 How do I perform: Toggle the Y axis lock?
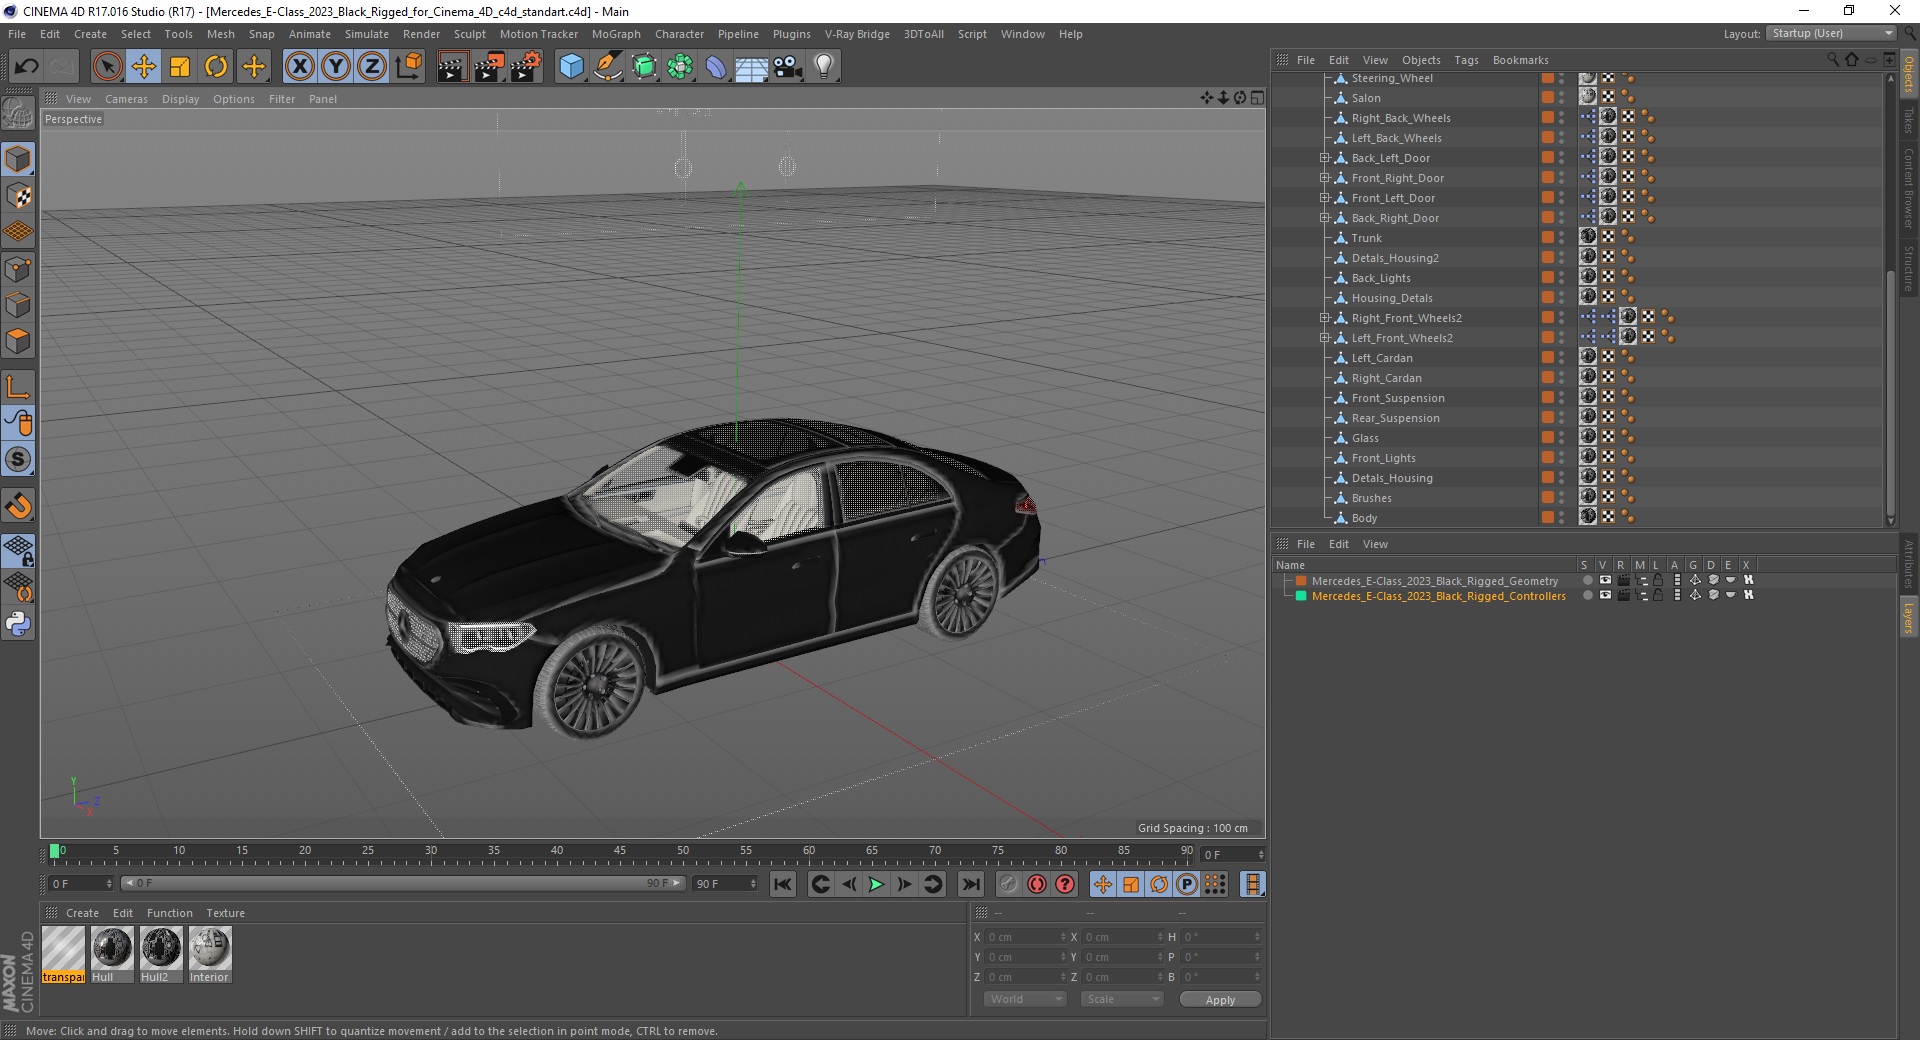[336, 67]
